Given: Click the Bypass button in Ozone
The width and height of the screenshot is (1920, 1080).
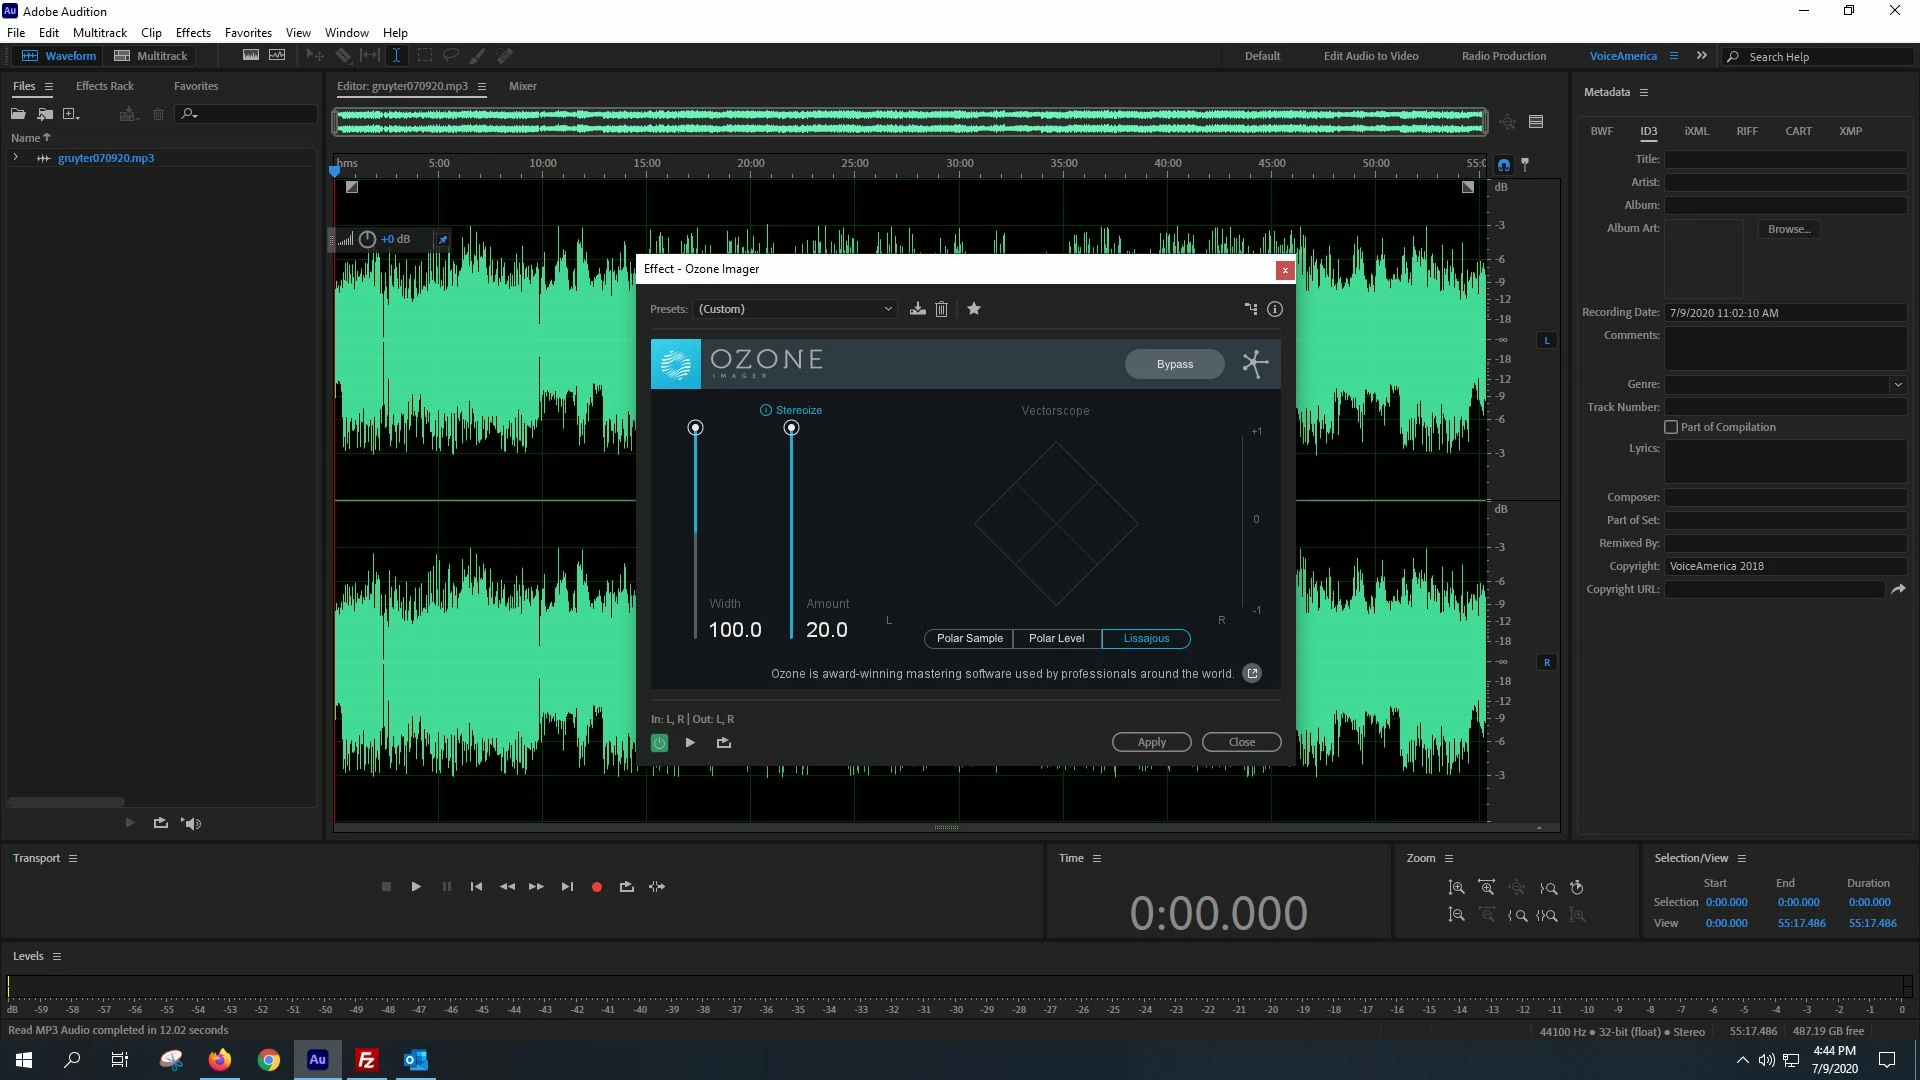Looking at the screenshot, I should coord(1174,364).
